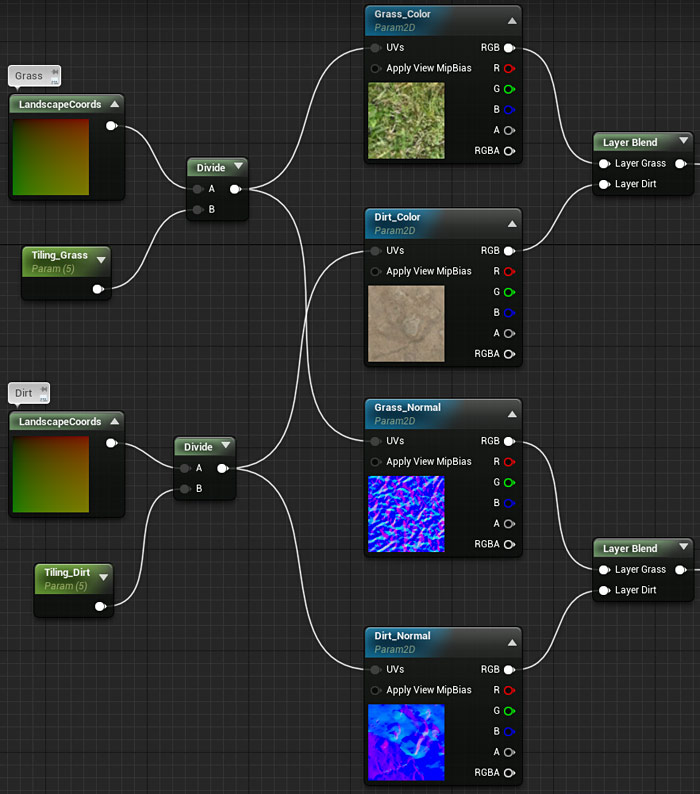Click the Grass_Normal RGBA output pin
Image resolution: width=700 pixels, height=794 pixels.
coord(509,545)
